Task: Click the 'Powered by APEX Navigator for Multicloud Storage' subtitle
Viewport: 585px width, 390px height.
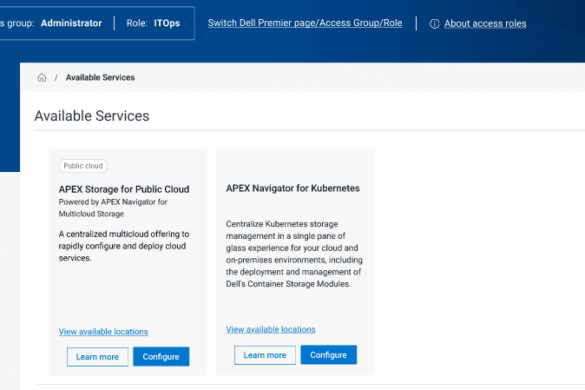Action: pos(113,208)
